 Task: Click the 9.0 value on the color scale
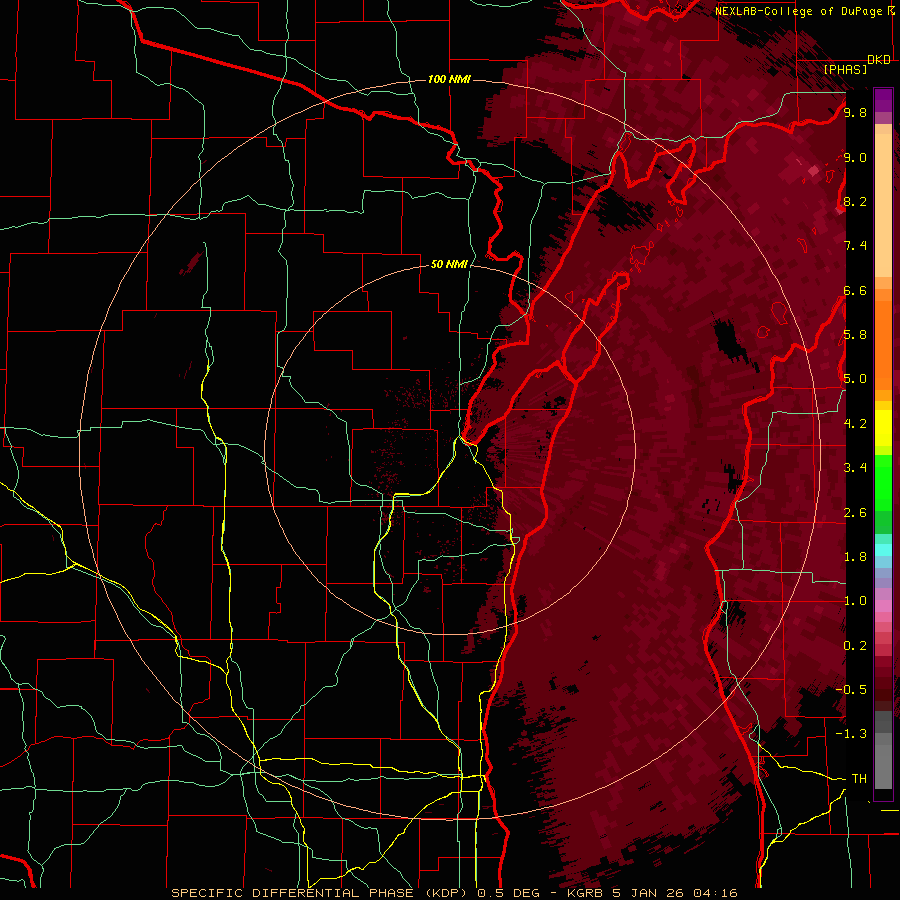pos(855,157)
